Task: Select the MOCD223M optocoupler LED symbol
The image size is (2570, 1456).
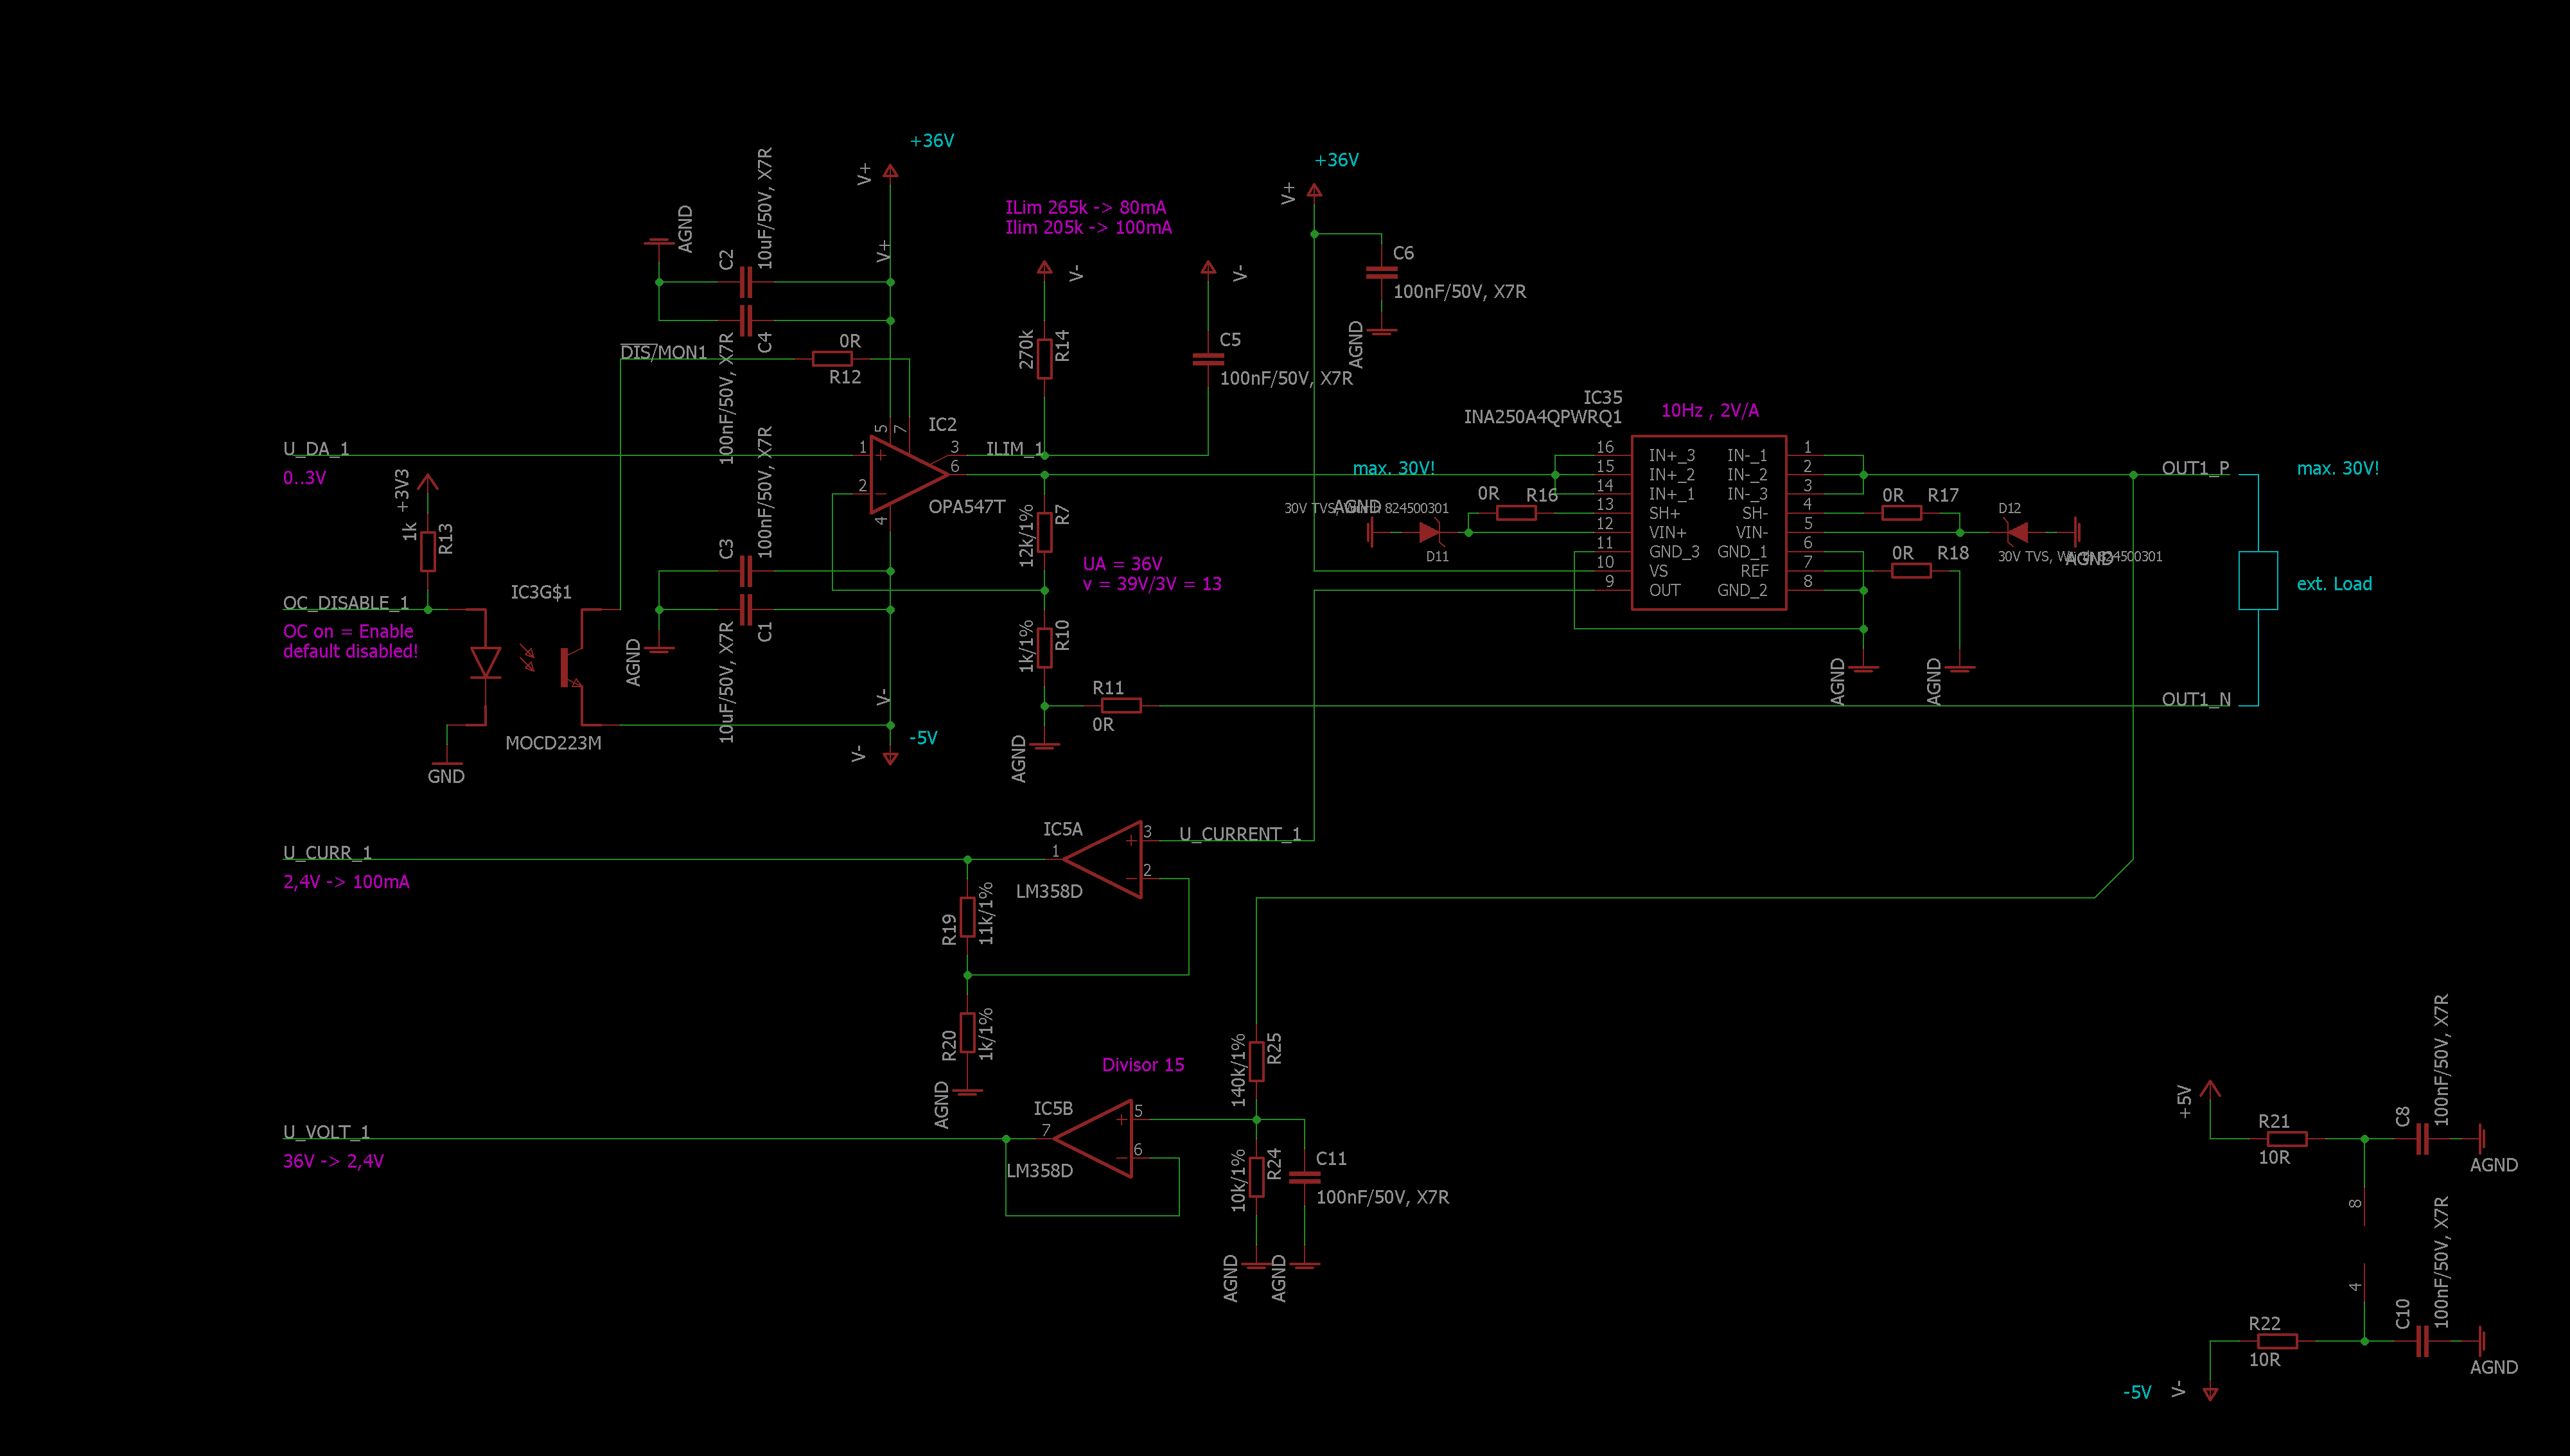Action: click(x=485, y=662)
